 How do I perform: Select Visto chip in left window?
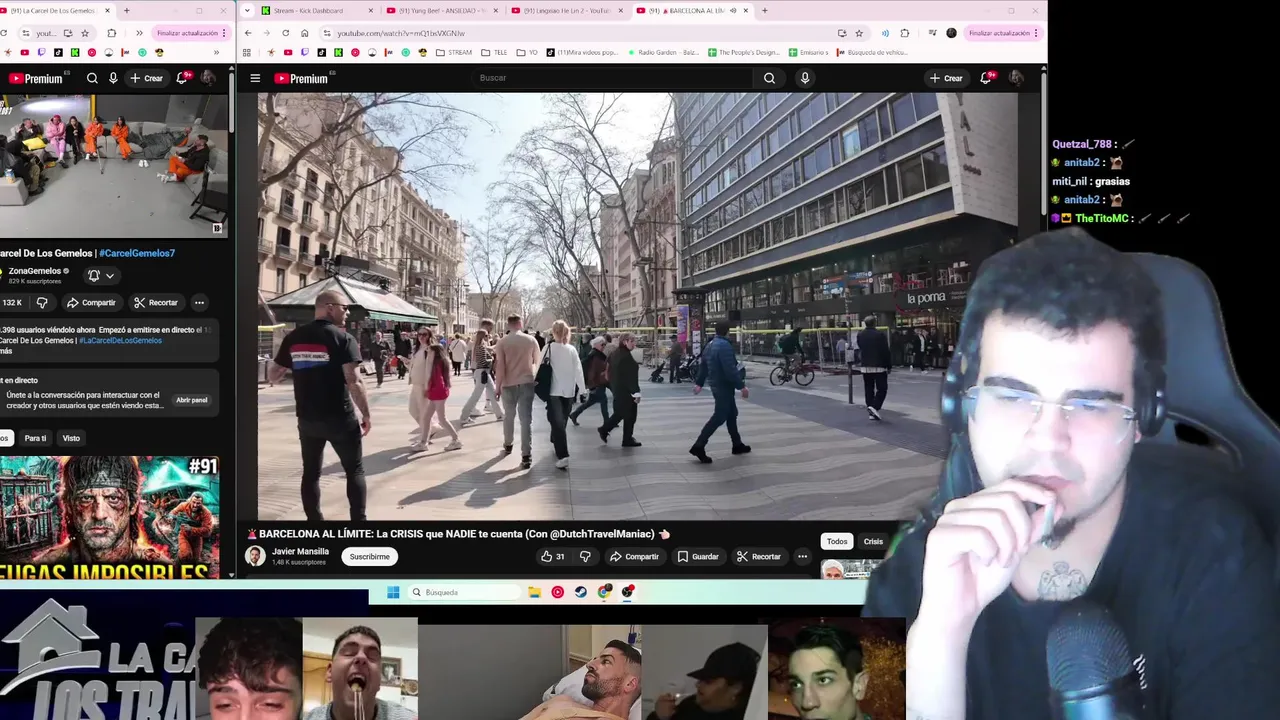[71, 438]
